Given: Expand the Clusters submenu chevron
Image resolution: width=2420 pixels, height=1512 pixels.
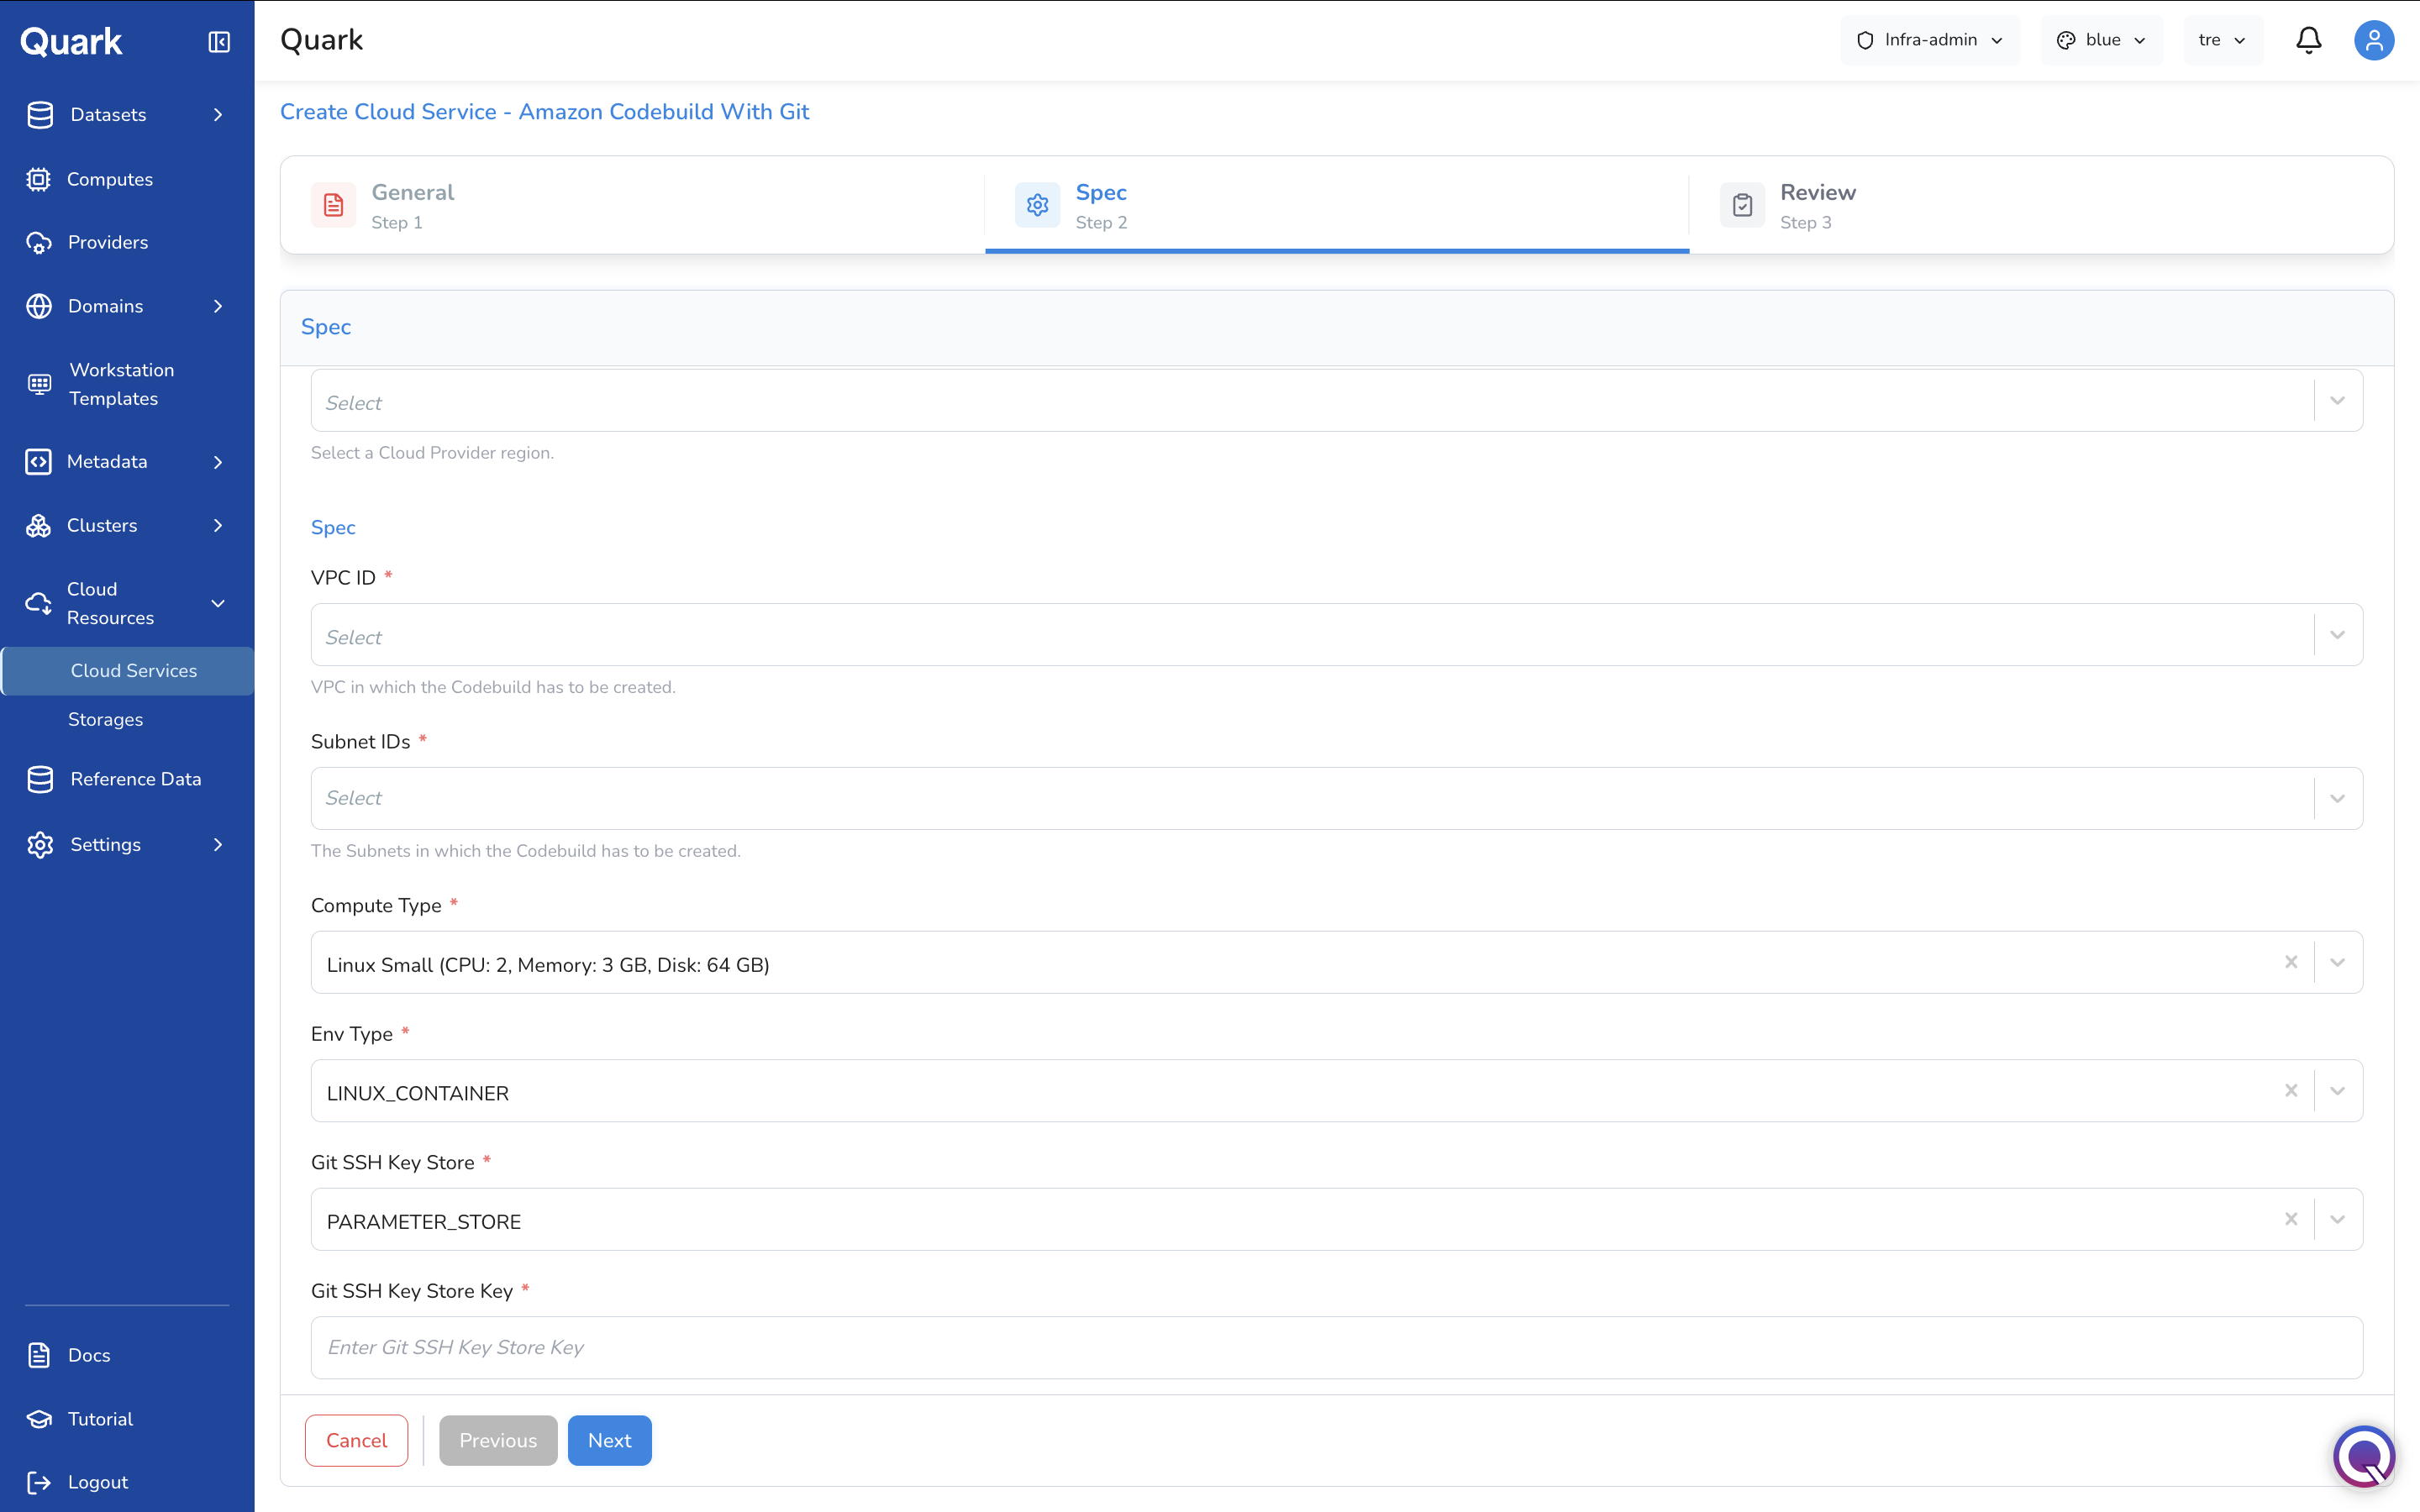Looking at the screenshot, I should [x=218, y=526].
